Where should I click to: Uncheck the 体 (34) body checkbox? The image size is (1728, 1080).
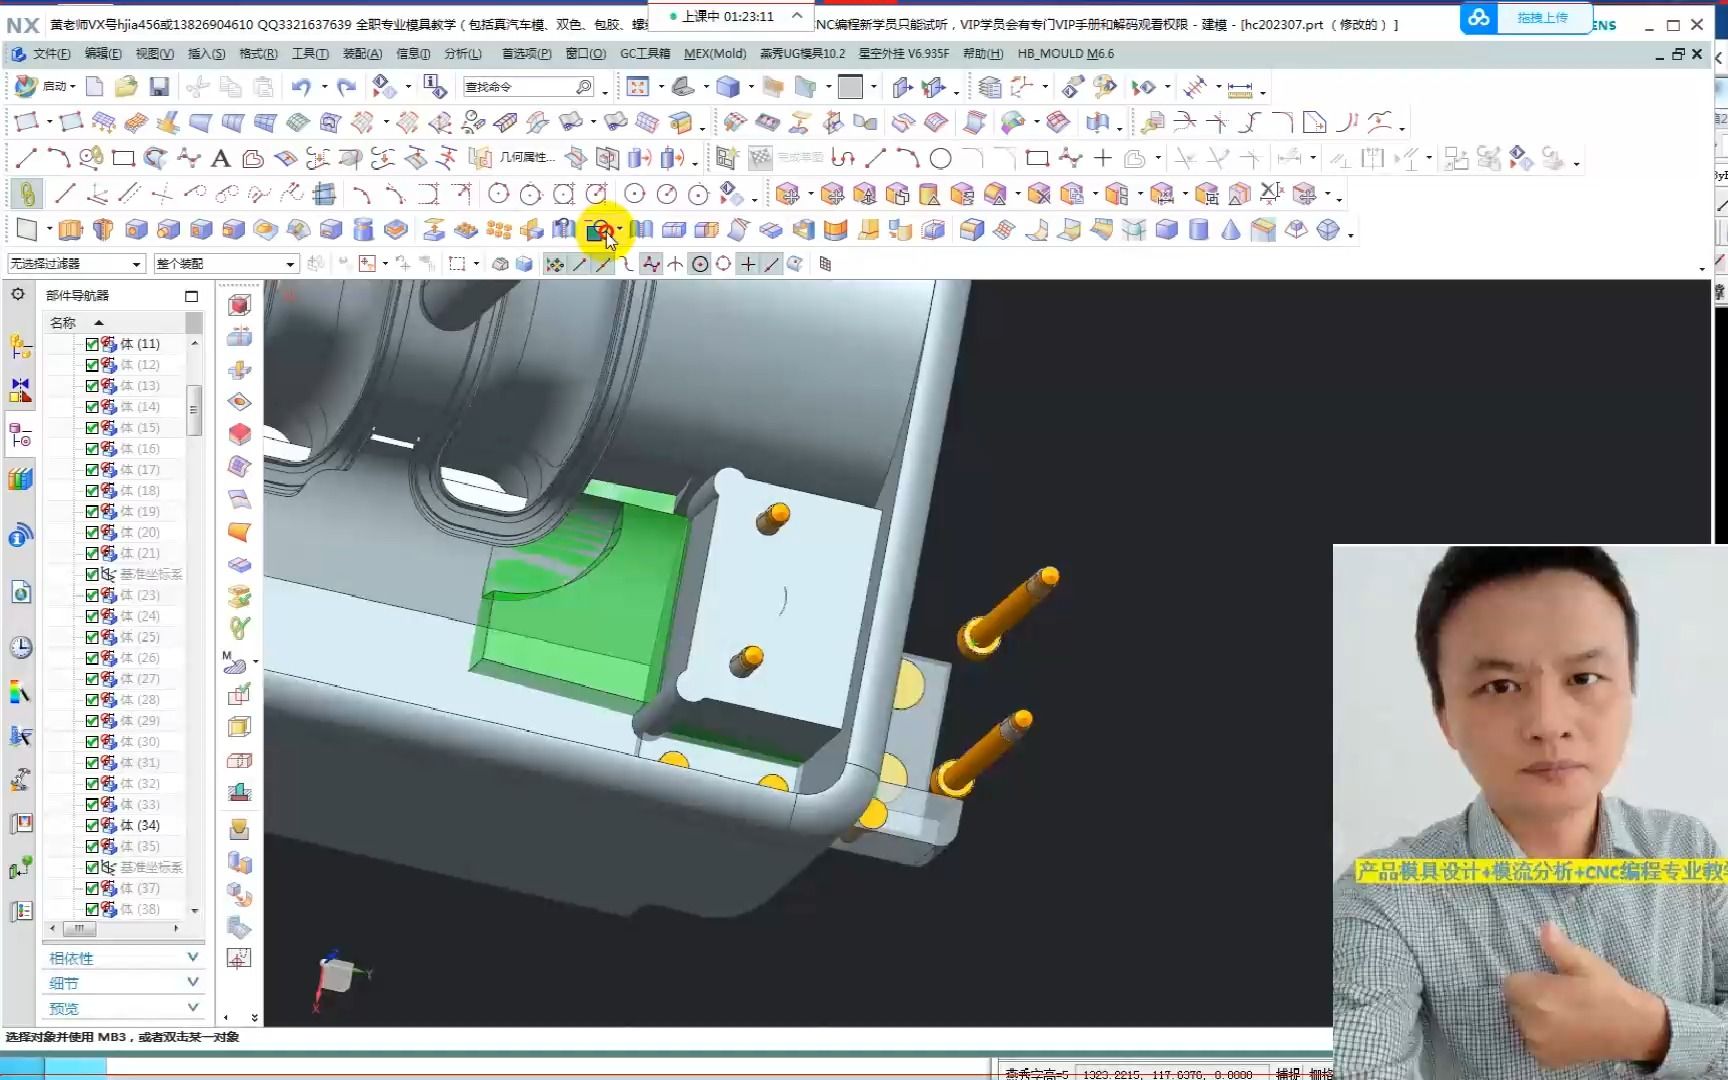point(92,826)
